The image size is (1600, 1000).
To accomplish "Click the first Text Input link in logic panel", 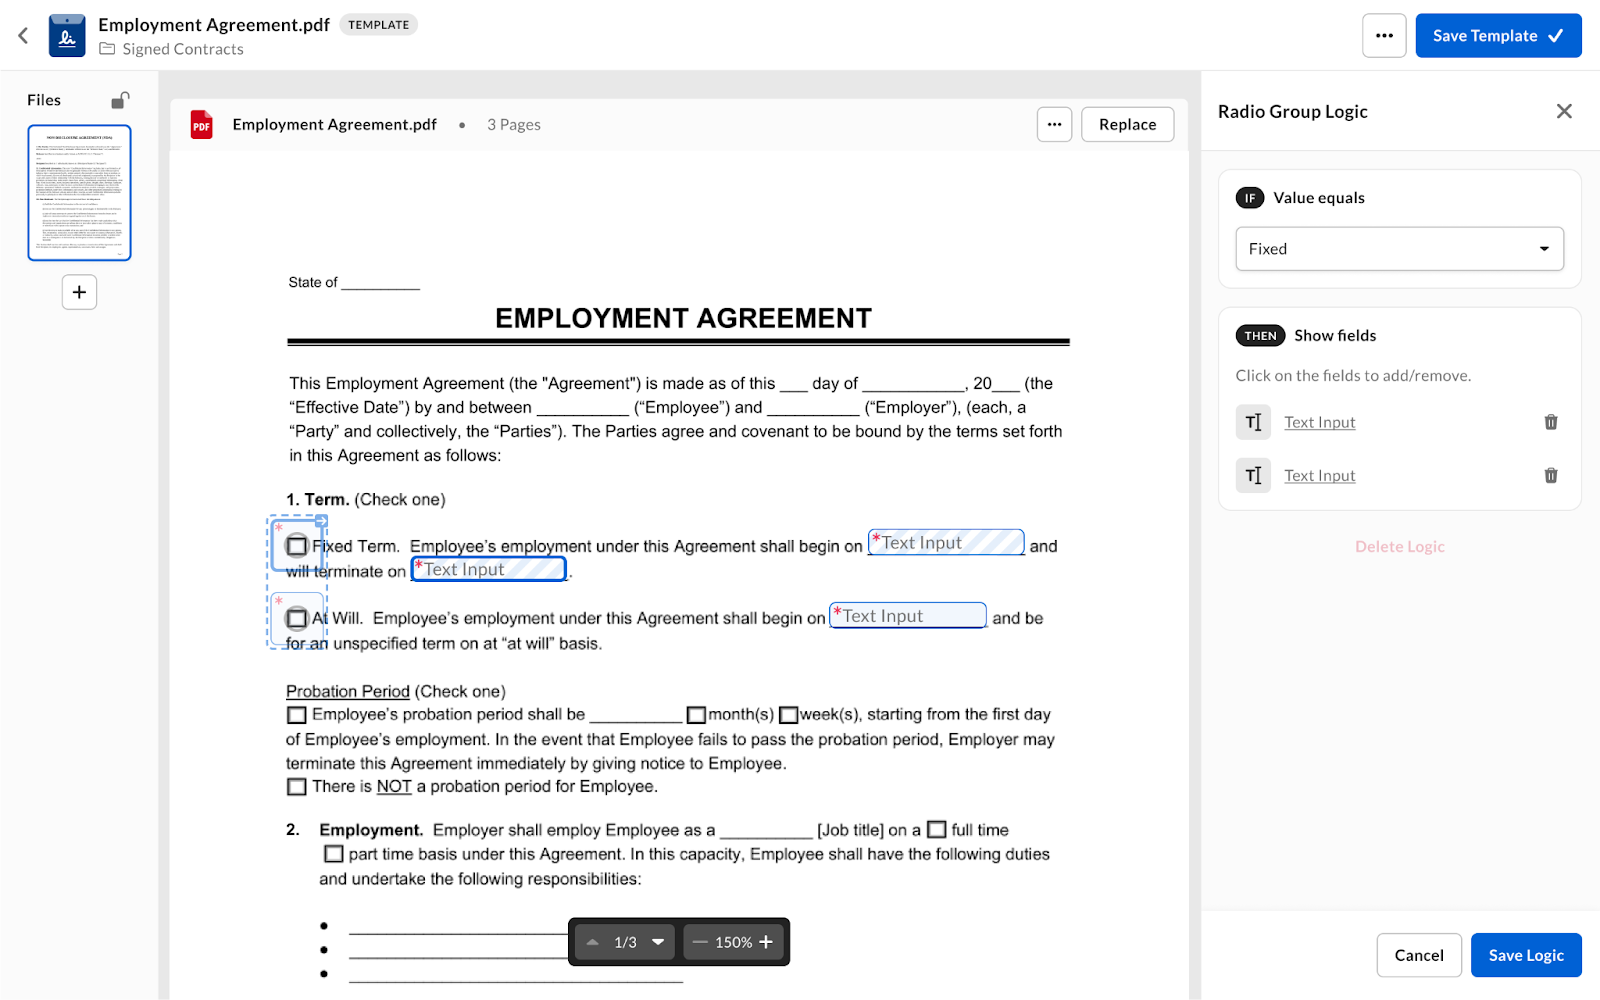I will point(1319,422).
